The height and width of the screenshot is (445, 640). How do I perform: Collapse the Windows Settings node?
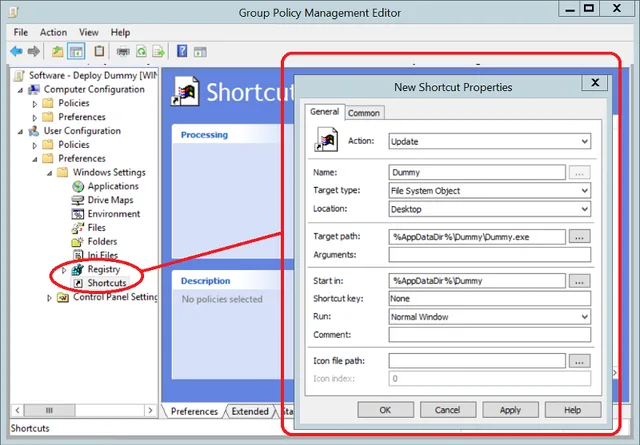[x=49, y=174]
